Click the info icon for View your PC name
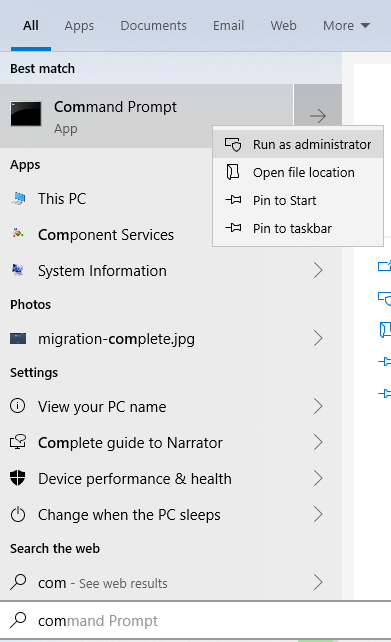The width and height of the screenshot is (391, 642). point(18,406)
